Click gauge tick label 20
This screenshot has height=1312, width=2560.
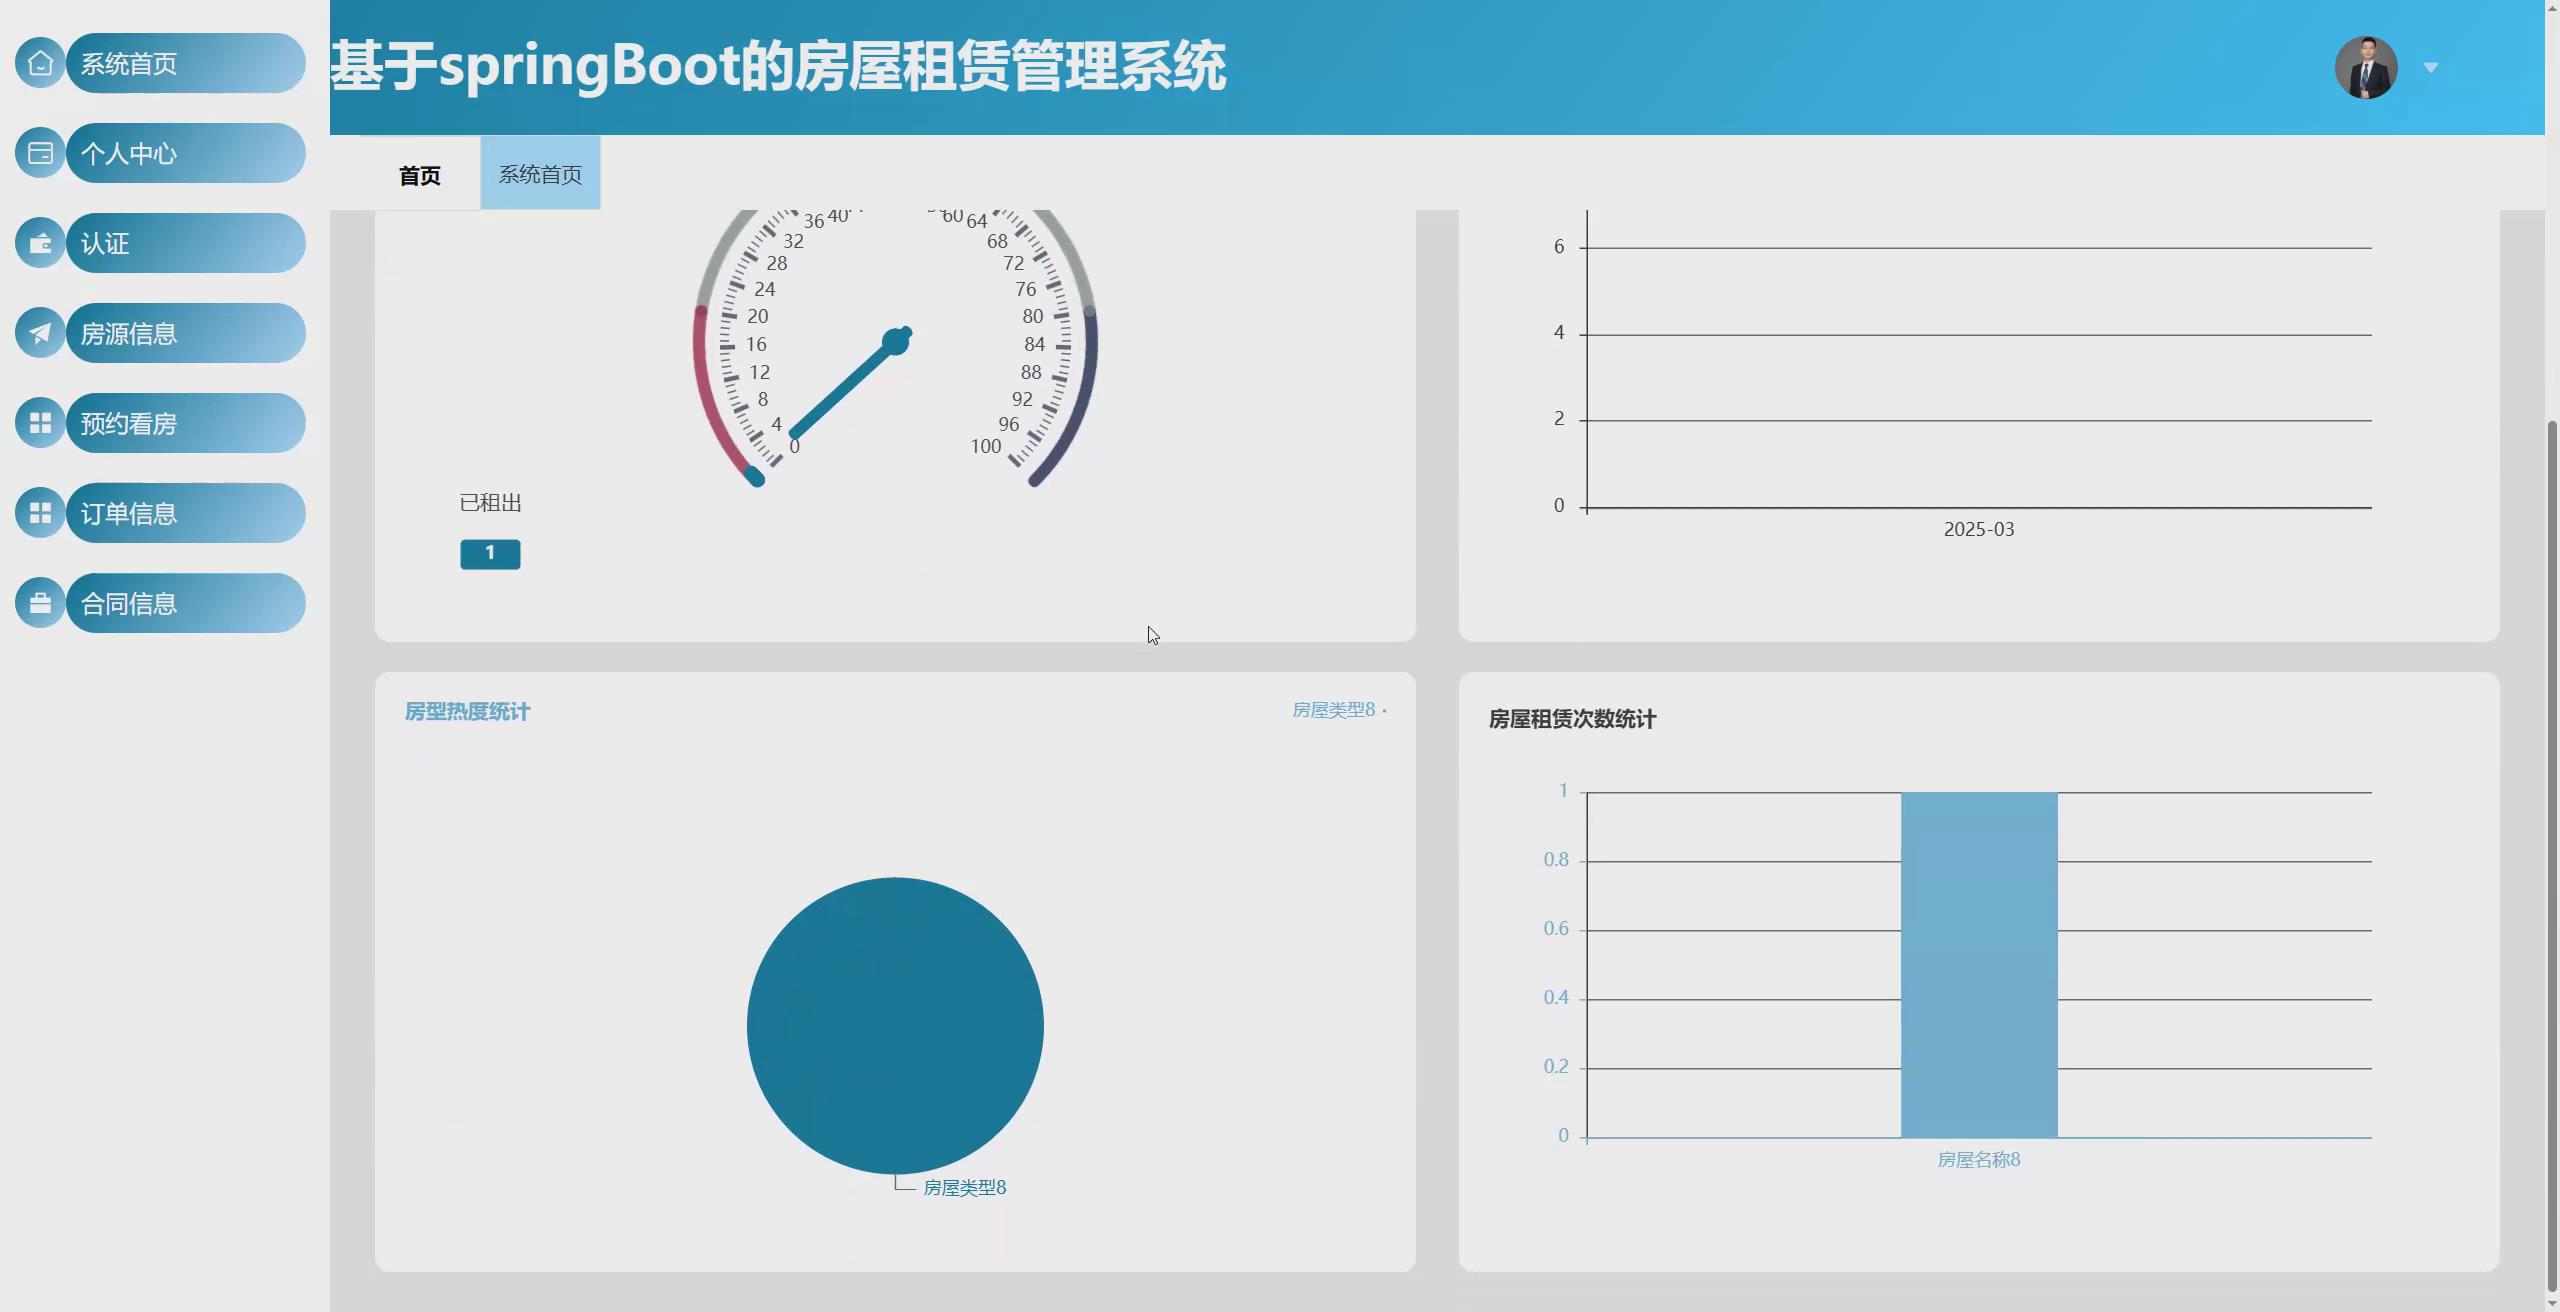pyautogui.click(x=758, y=316)
